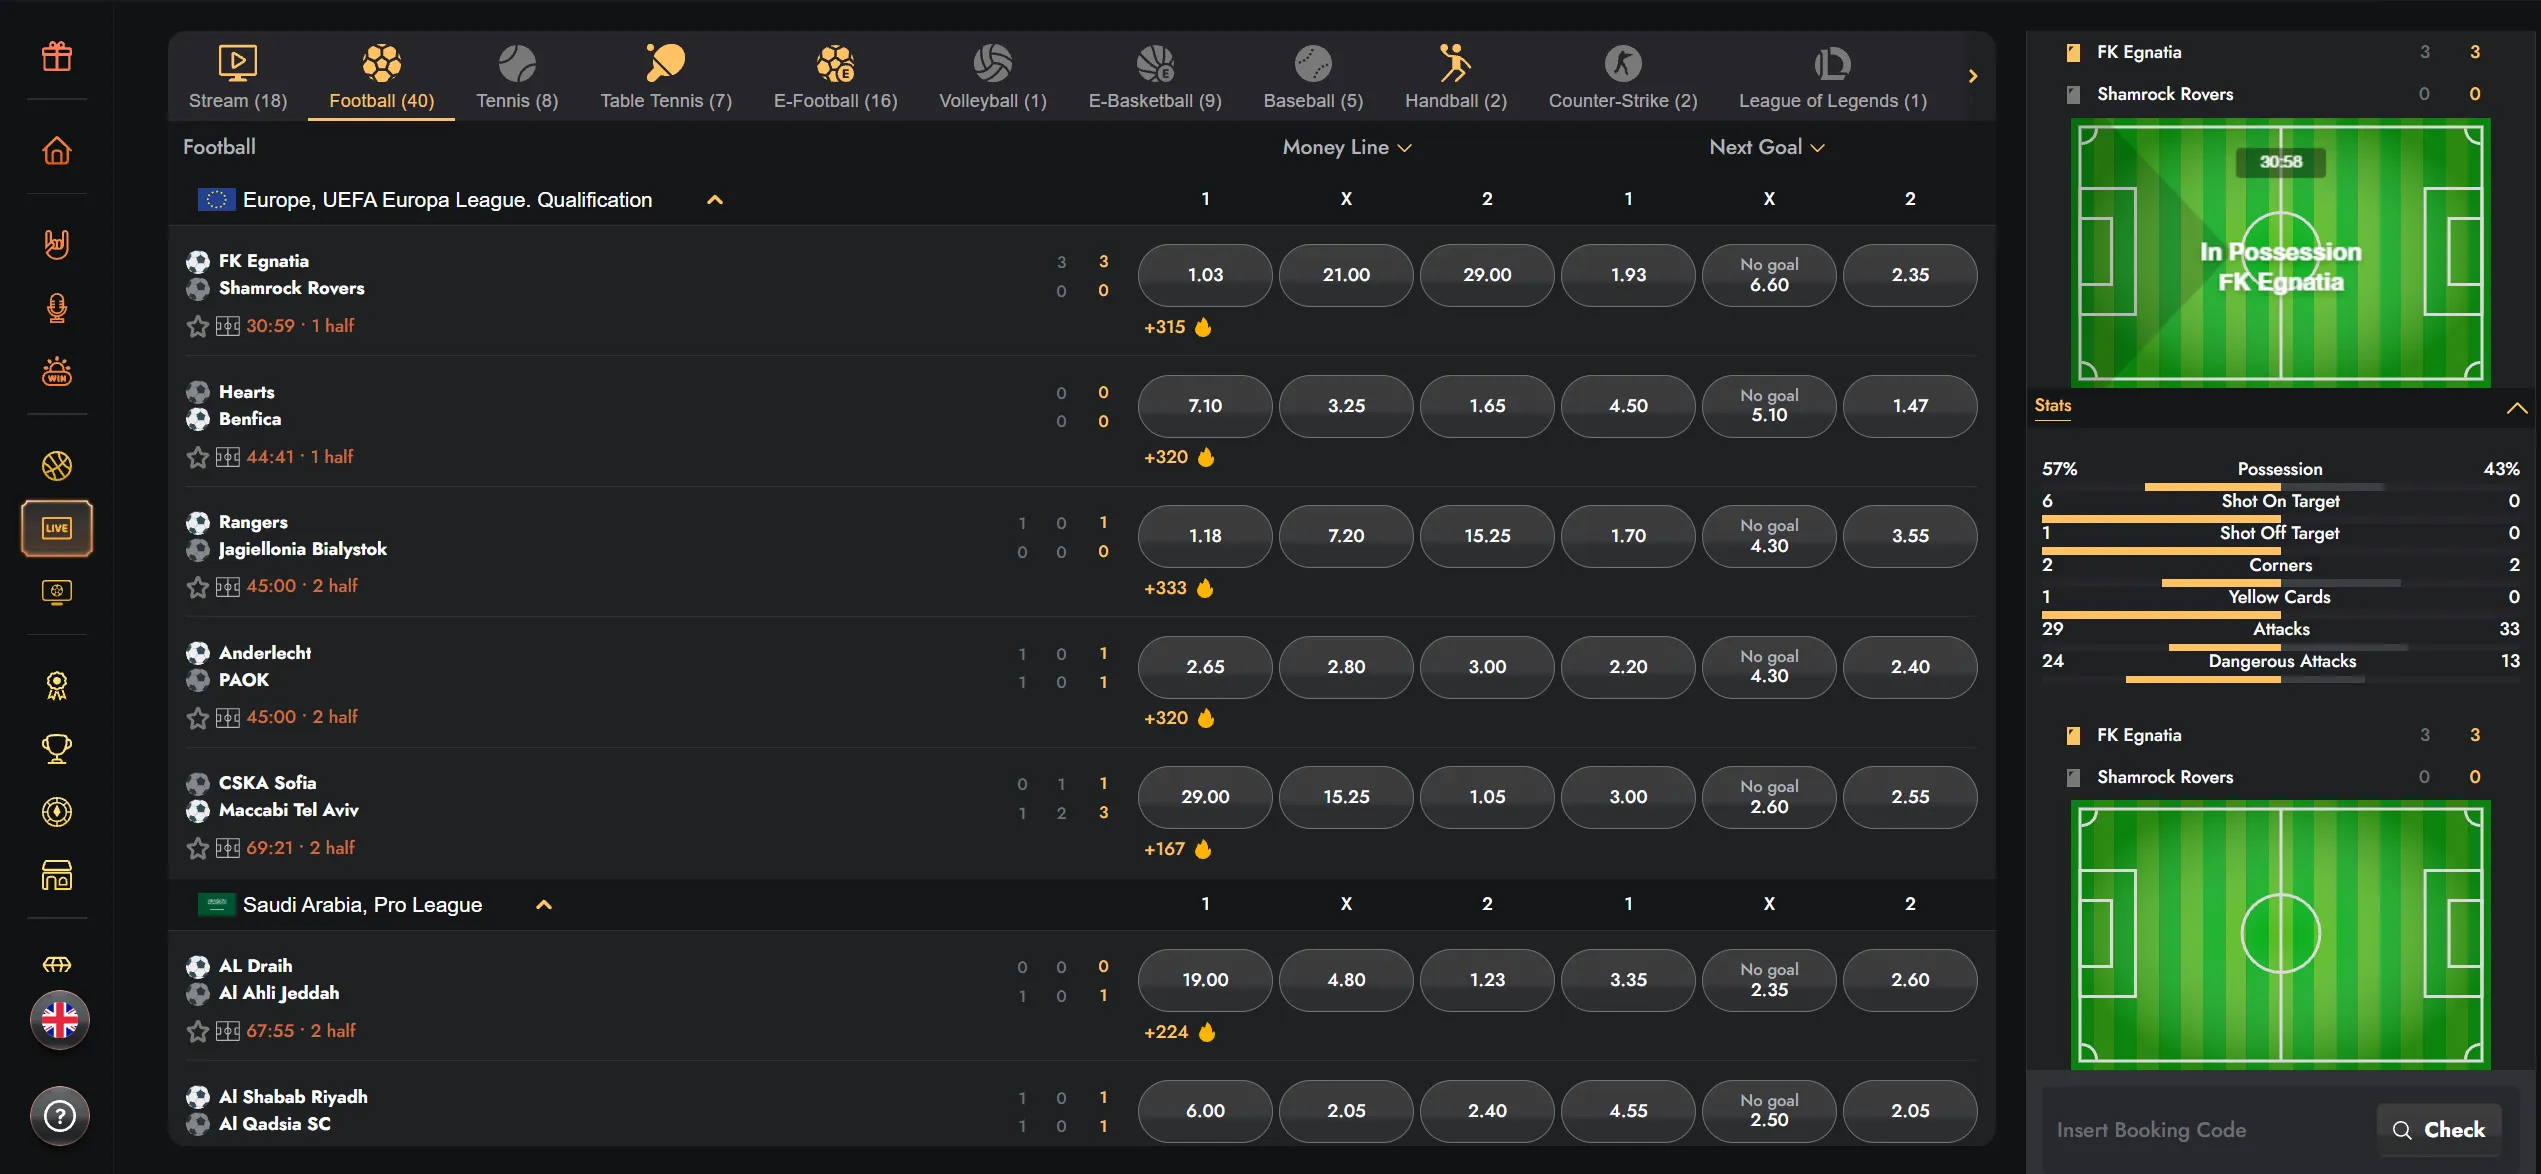Switch to the League of Legends (1) tab

(x=1832, y=77)
